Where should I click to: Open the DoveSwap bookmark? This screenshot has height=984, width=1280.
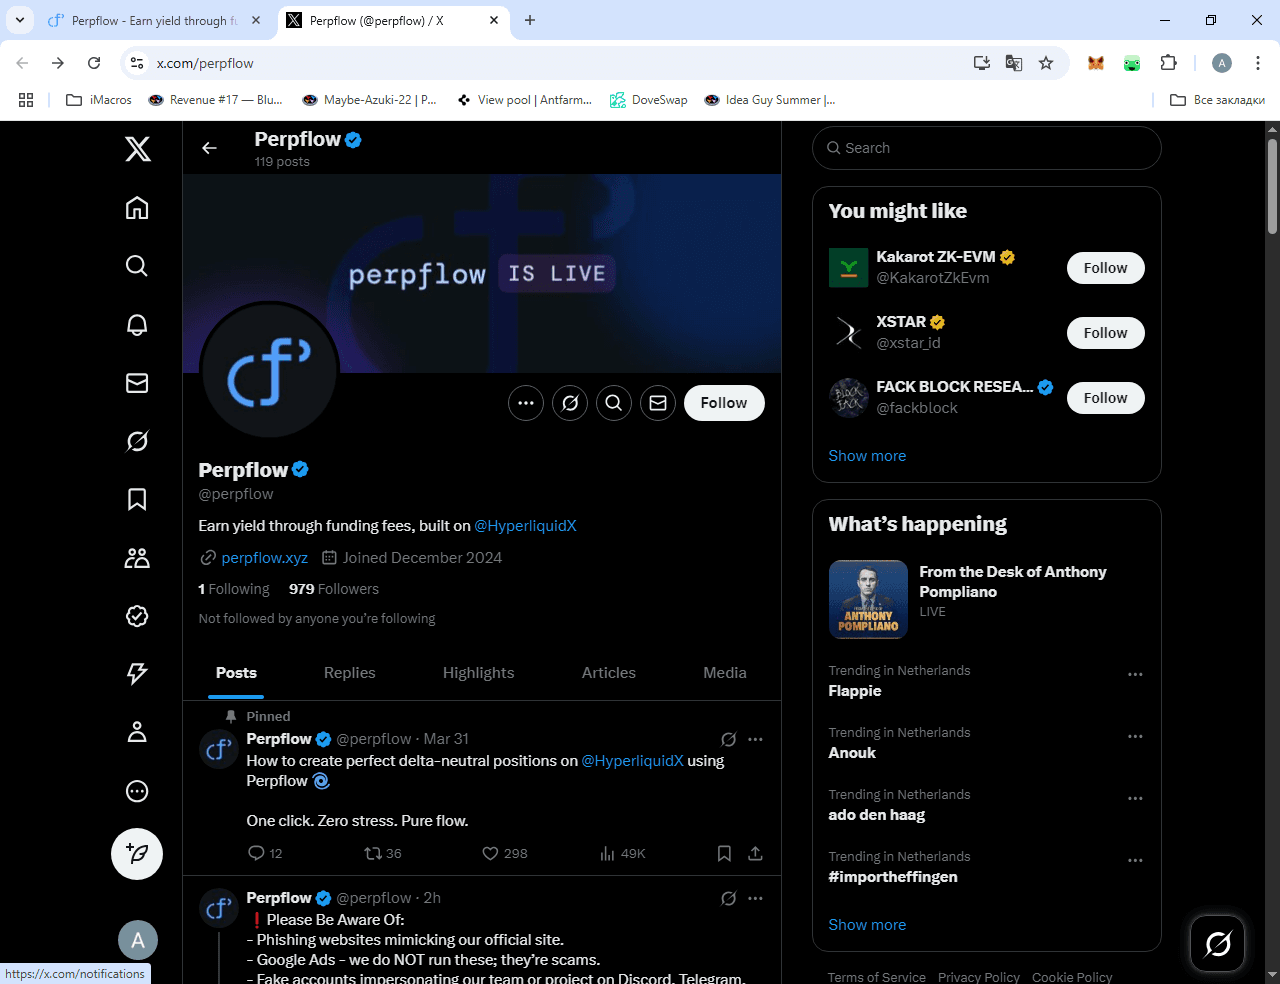click(649, 100)
